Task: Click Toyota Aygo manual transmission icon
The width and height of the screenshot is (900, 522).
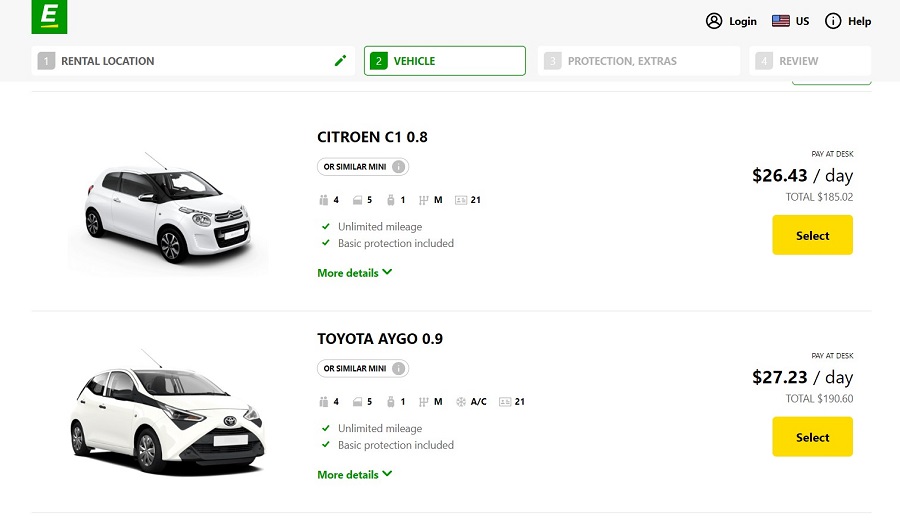Action: pyautogui.click(x=424, y=401)
